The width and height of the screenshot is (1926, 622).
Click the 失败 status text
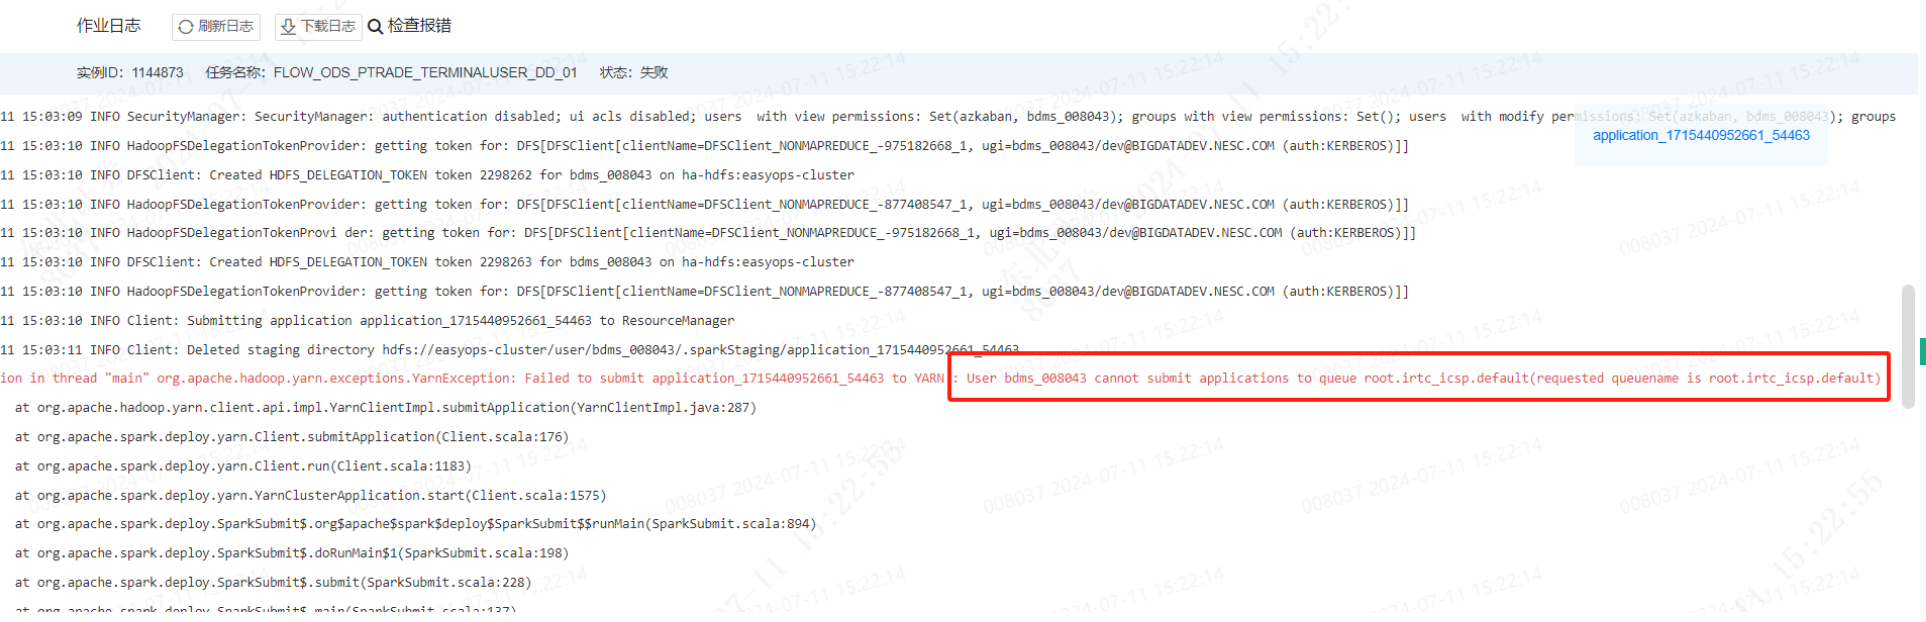pyautogui.click(x=654, y=73)
